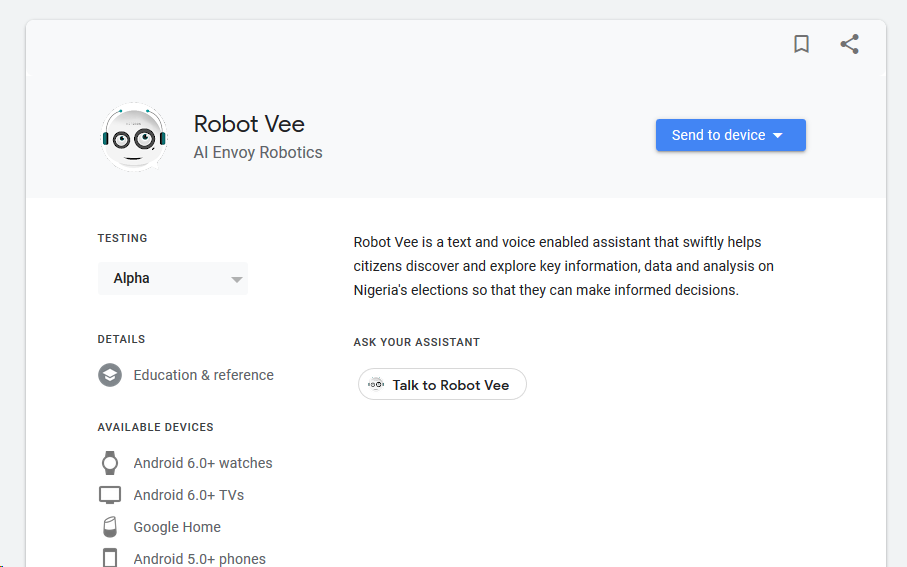Click the bookmark icon to save action

[x=801, y=44]
